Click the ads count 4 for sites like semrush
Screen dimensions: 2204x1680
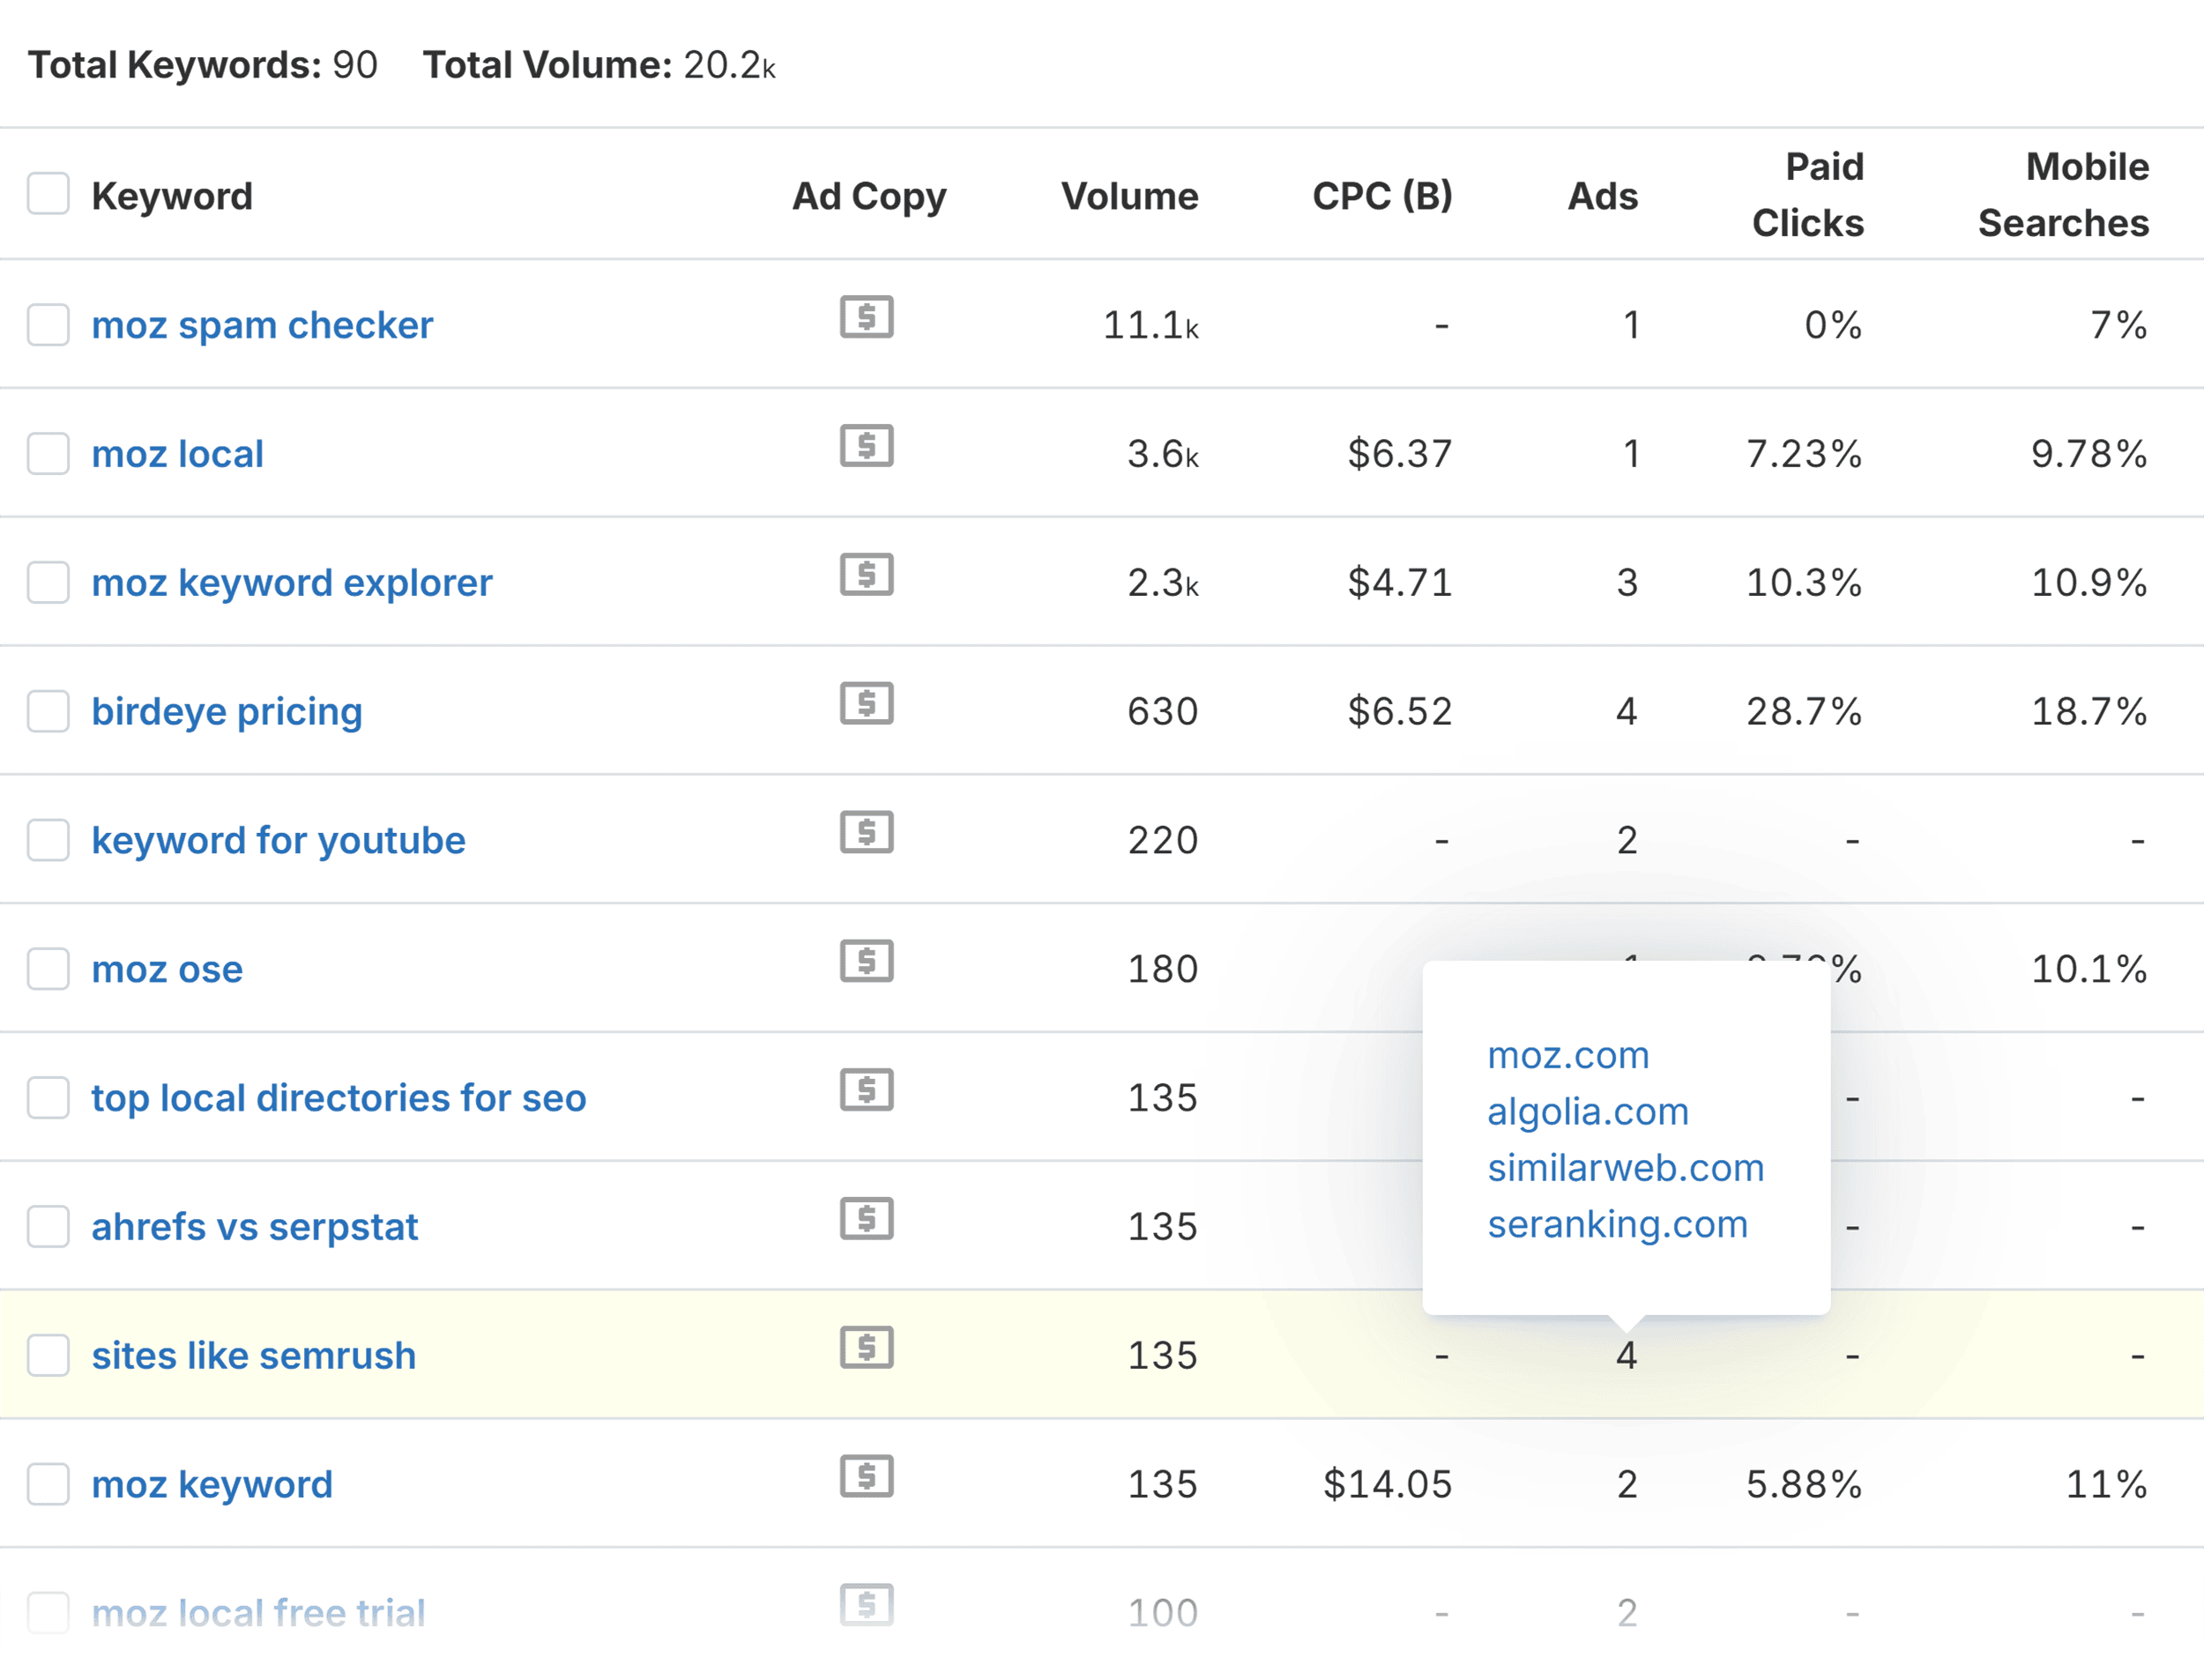click(1627, 1356)
